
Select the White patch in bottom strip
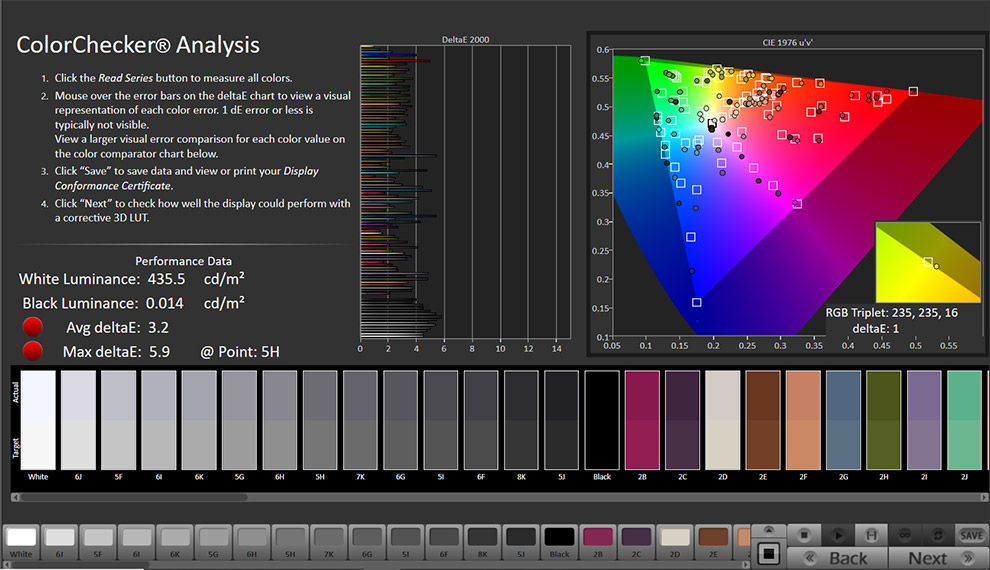pos(21,542)
